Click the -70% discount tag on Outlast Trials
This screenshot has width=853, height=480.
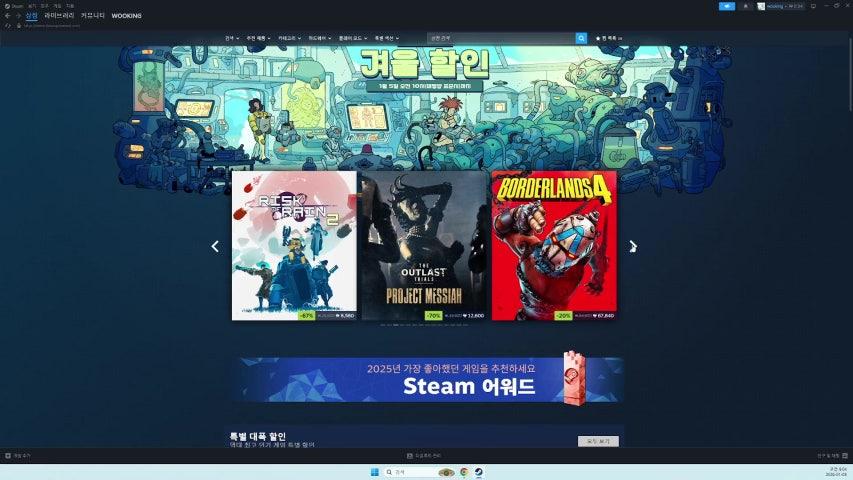tap(433, 315)
